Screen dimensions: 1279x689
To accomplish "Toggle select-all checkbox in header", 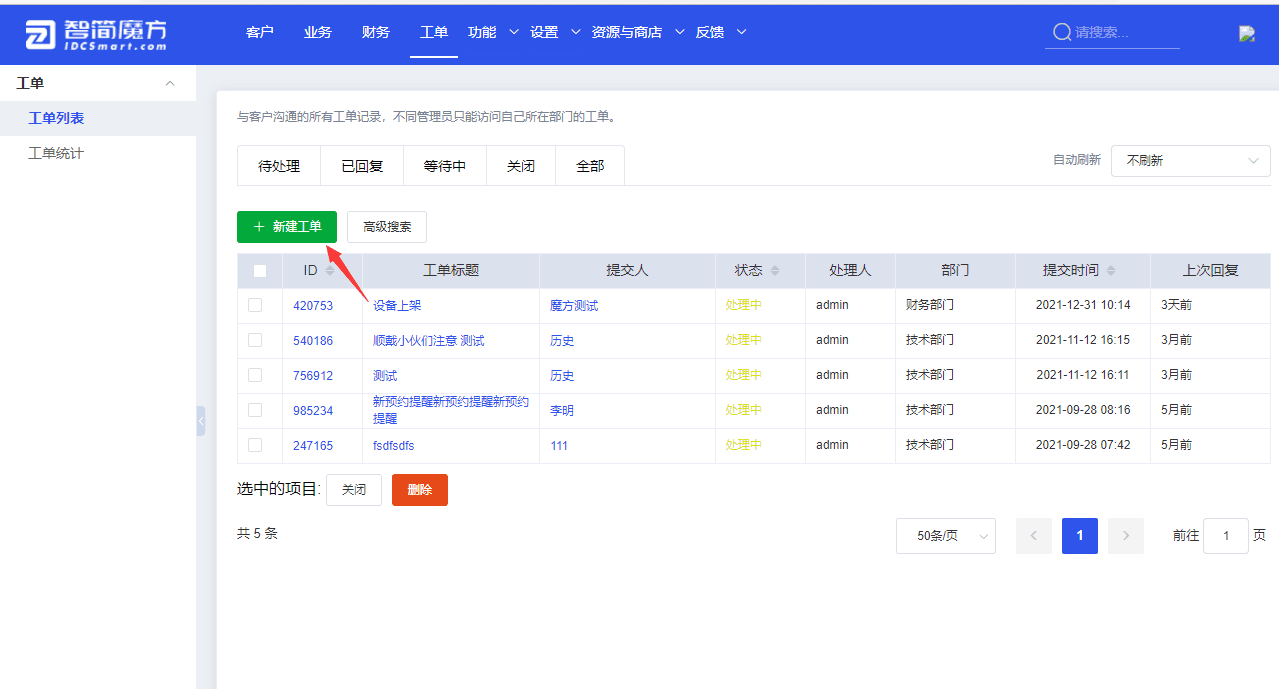I will (260, 271).
